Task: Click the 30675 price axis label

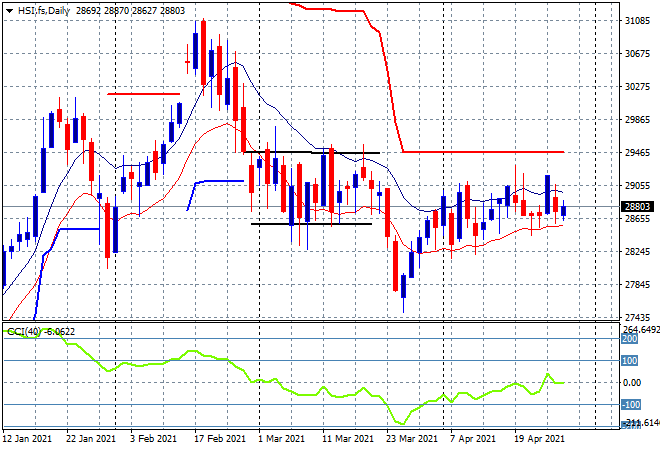Action: [x=637, y=54]
